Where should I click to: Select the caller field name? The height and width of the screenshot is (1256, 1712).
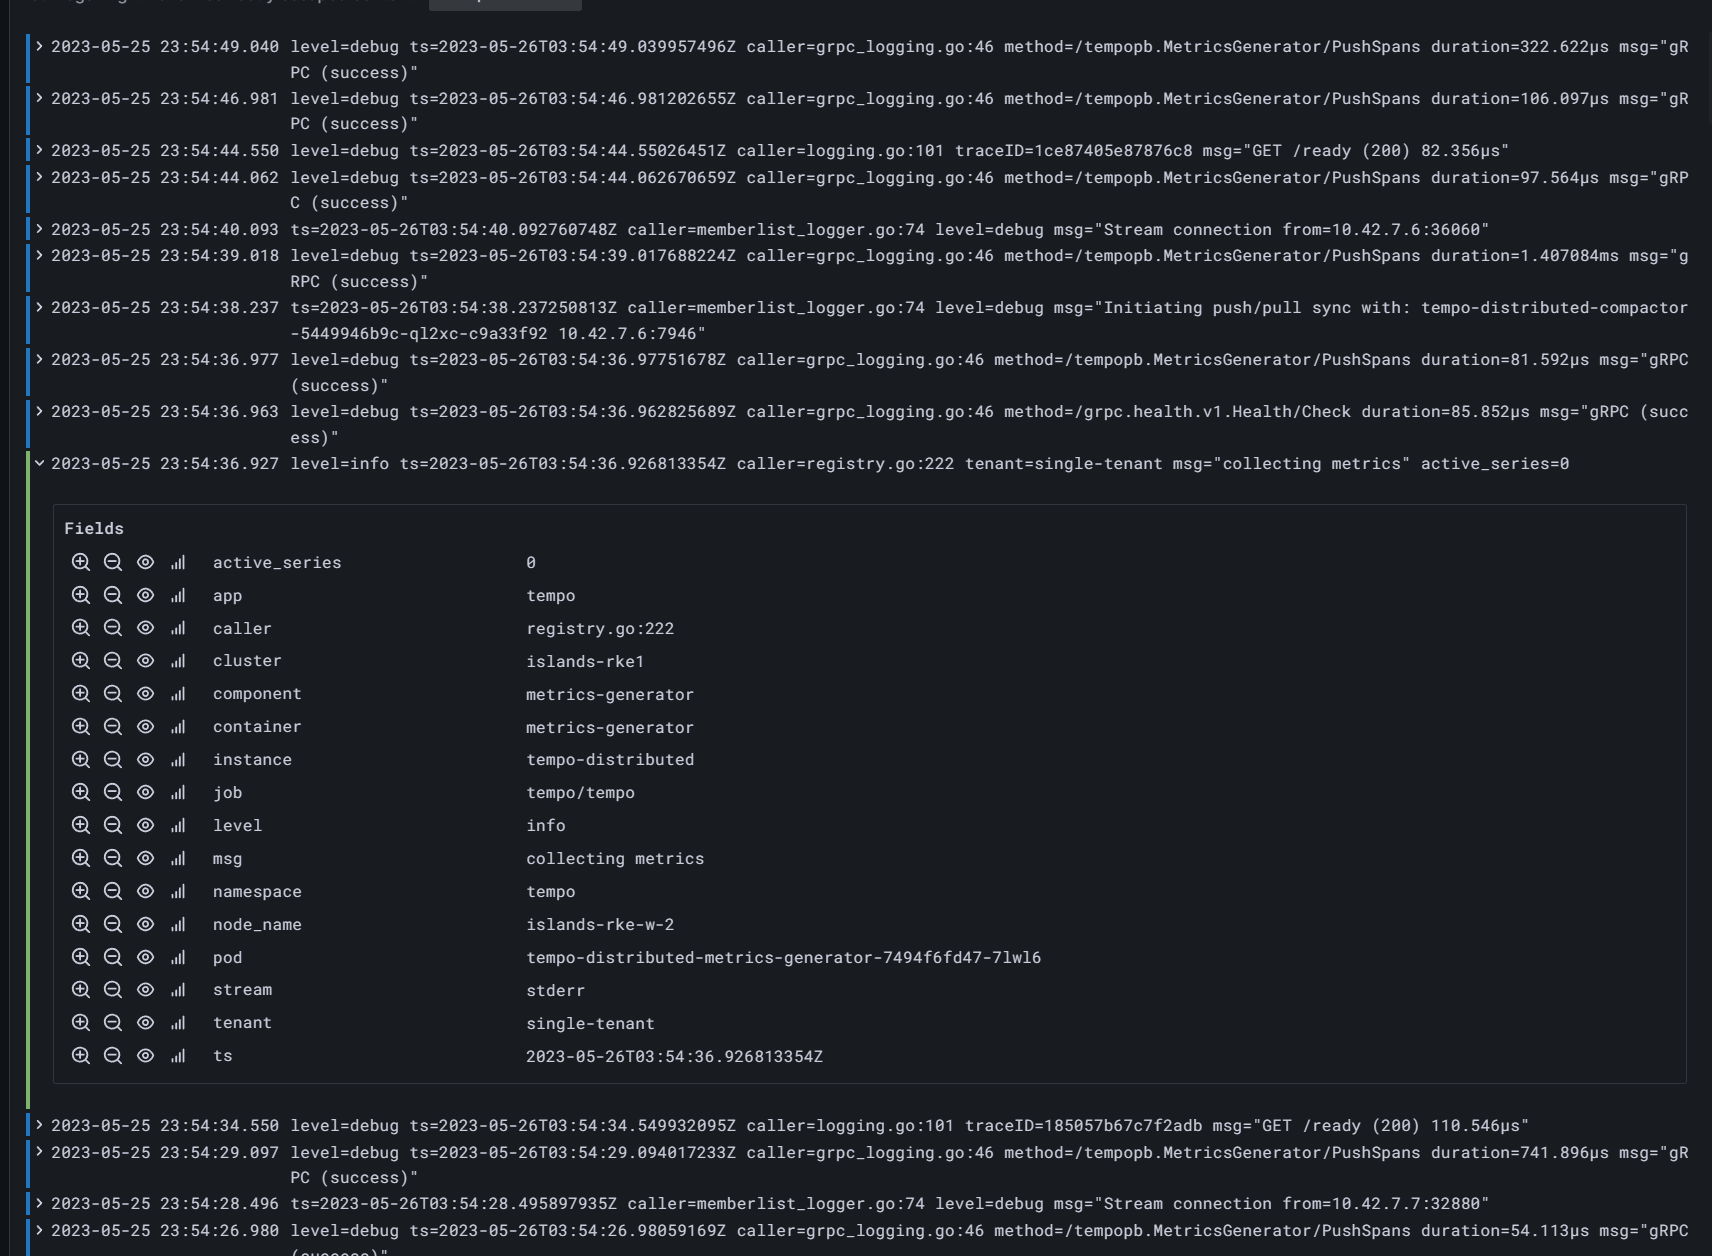(242, 628)
